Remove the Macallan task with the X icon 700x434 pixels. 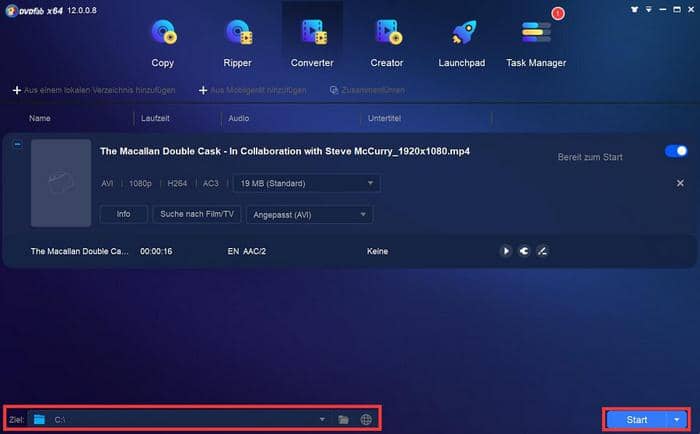(x=680, y=183)
